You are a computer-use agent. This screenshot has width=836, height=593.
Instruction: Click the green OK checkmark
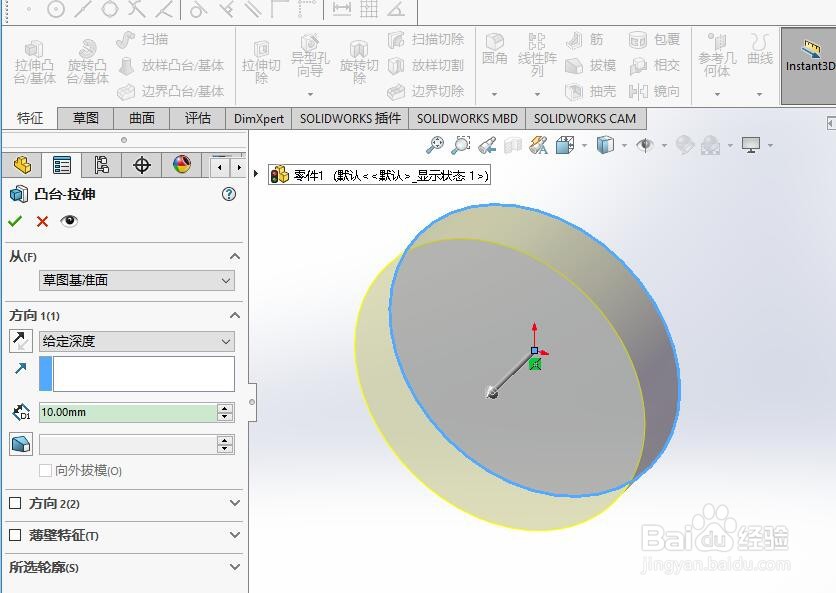click(x=15, y=221)
